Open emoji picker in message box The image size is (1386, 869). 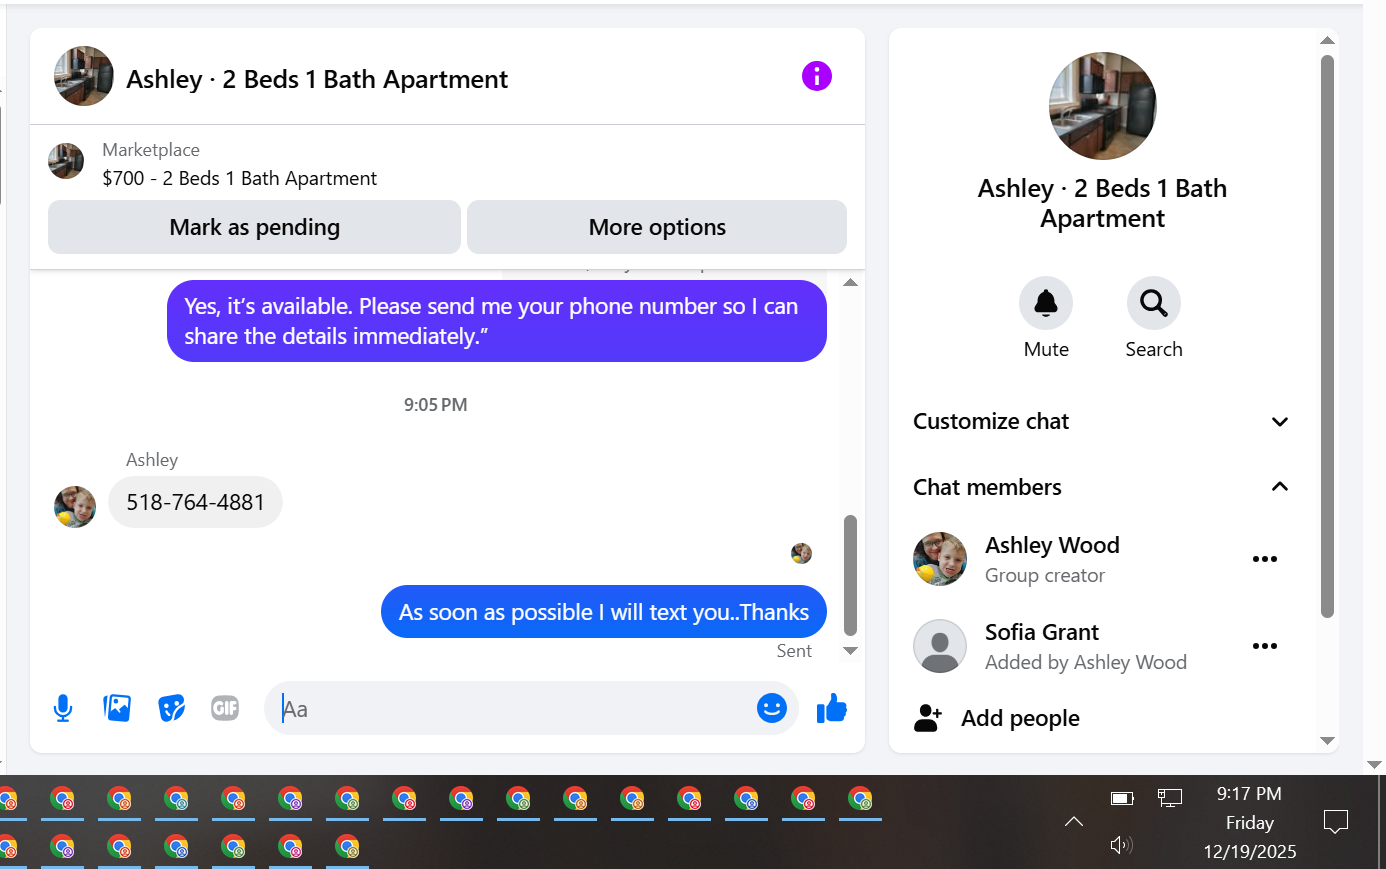[x=771, y=708]
